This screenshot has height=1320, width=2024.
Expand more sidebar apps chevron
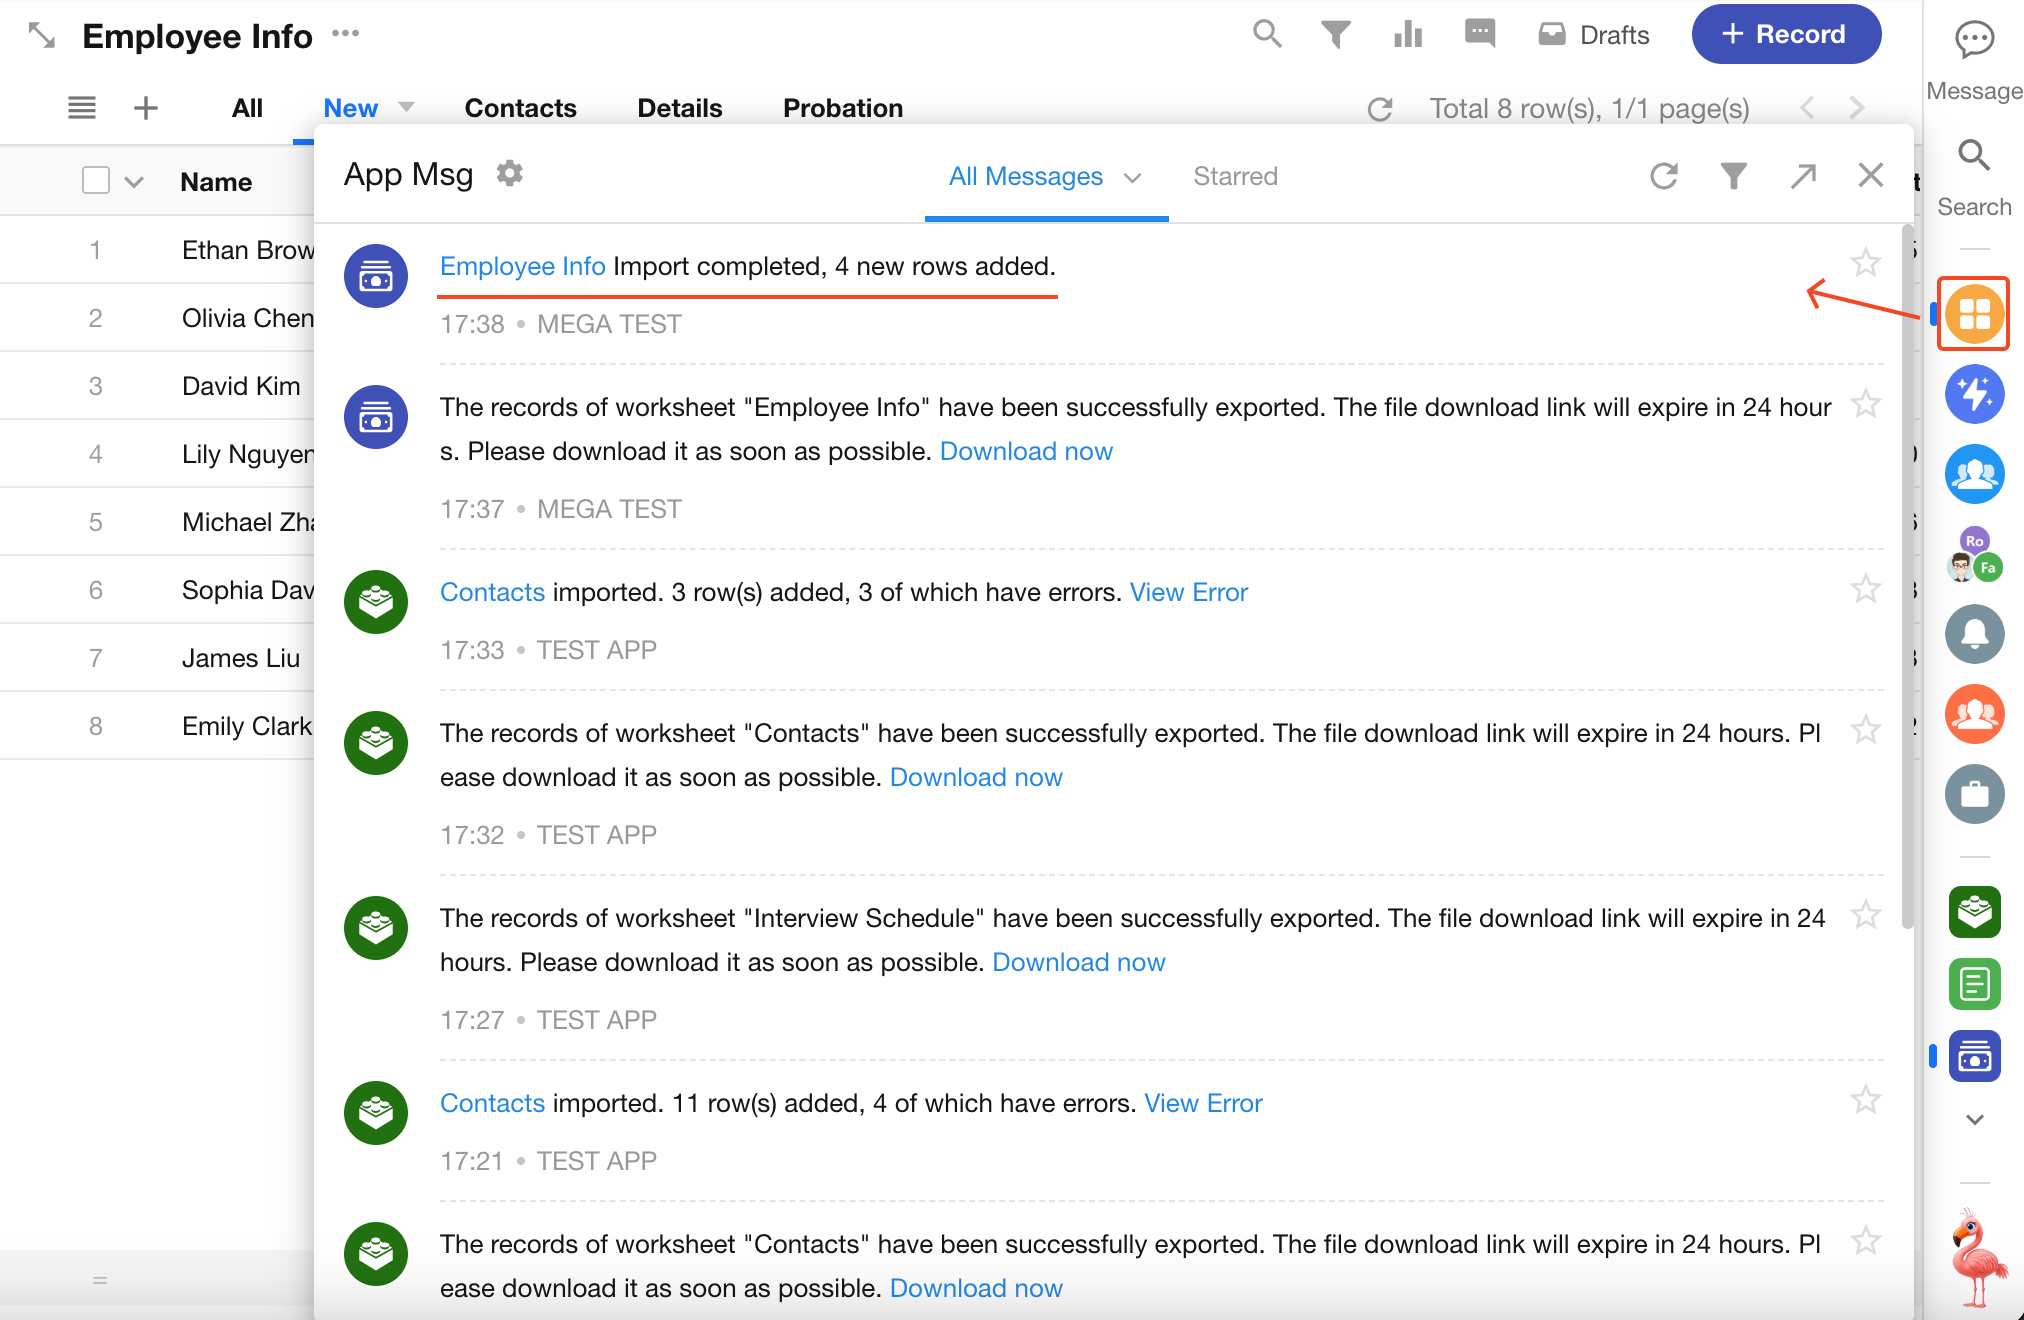click(1974, 1119)
